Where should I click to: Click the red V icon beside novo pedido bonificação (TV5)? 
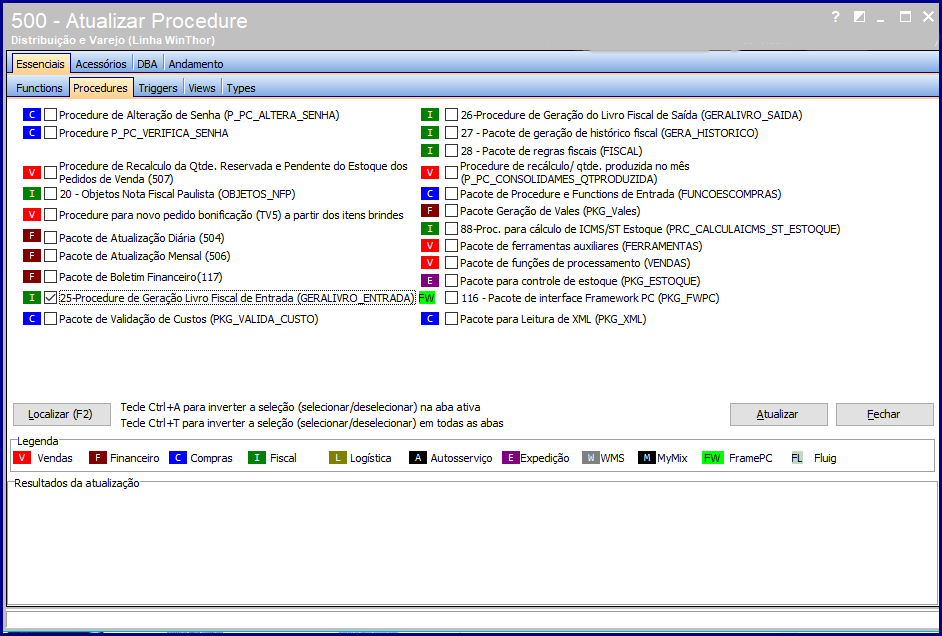point(32,214)
